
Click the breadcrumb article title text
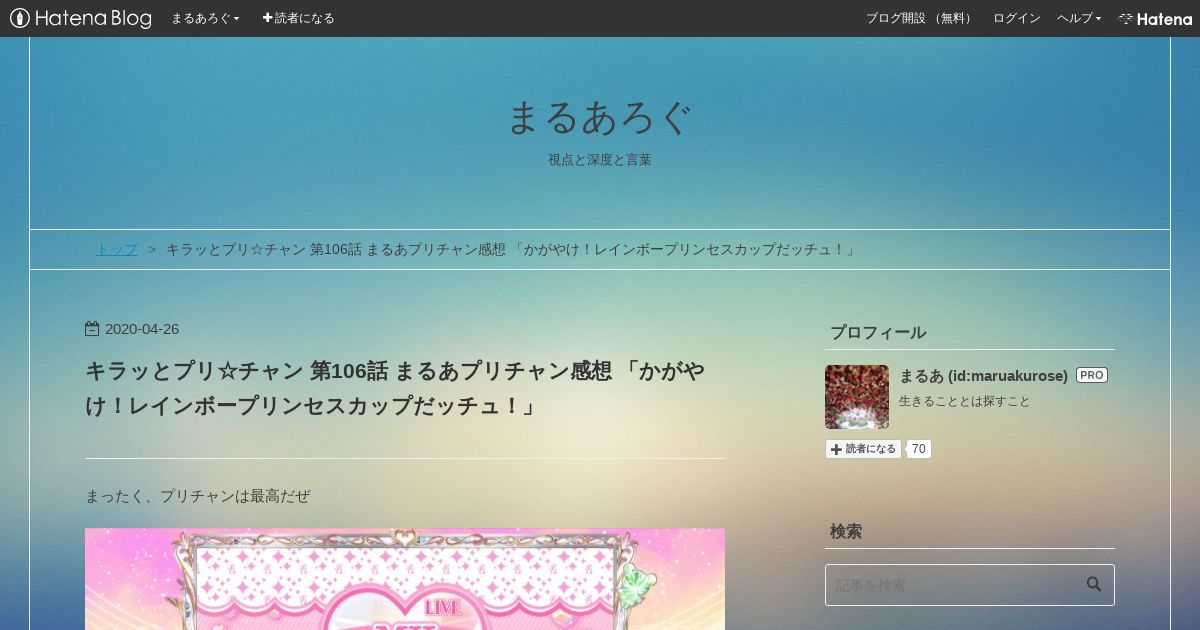512,249
